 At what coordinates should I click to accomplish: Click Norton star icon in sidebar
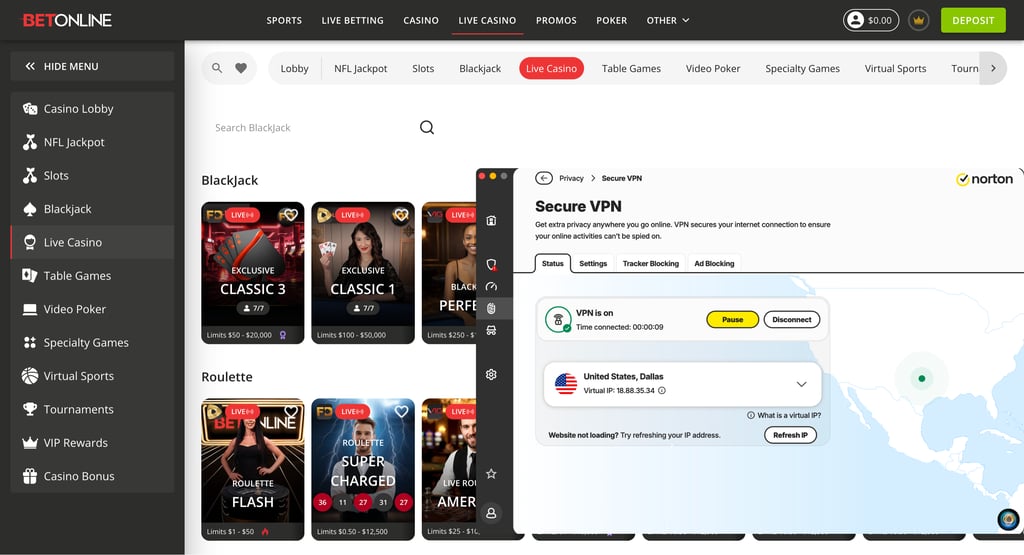491,474
